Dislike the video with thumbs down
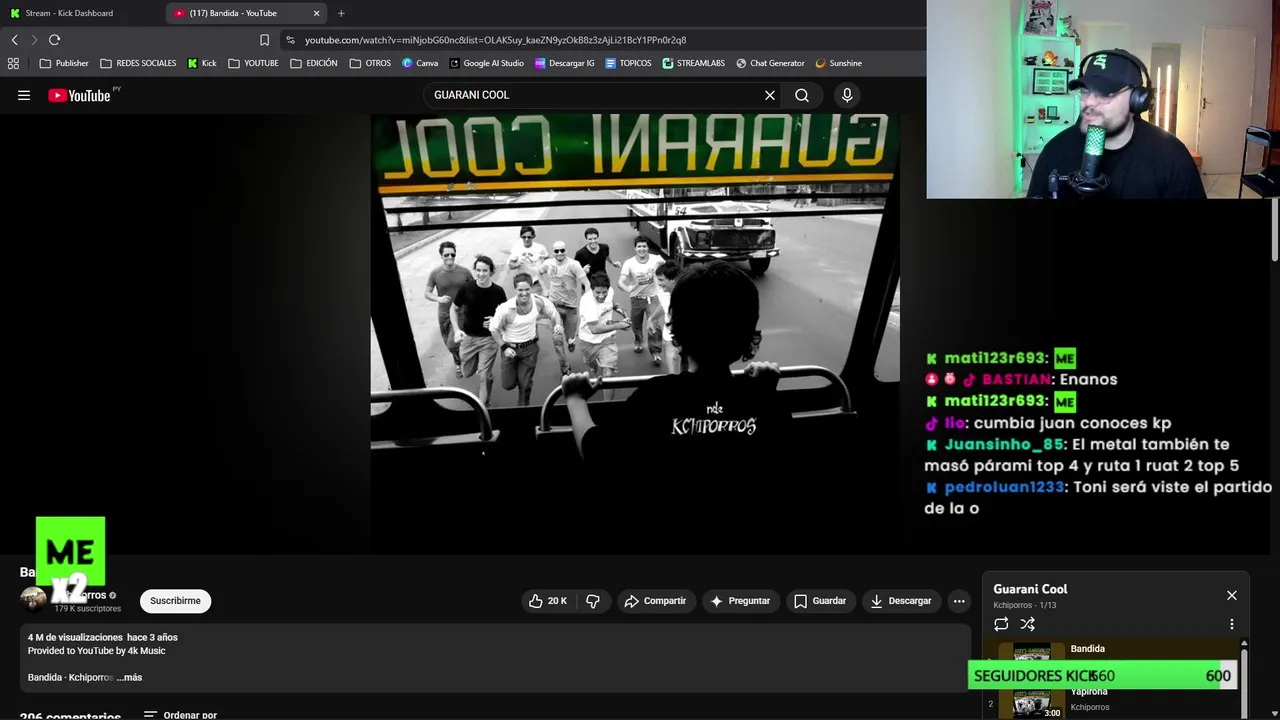 [x=593, y=601]
